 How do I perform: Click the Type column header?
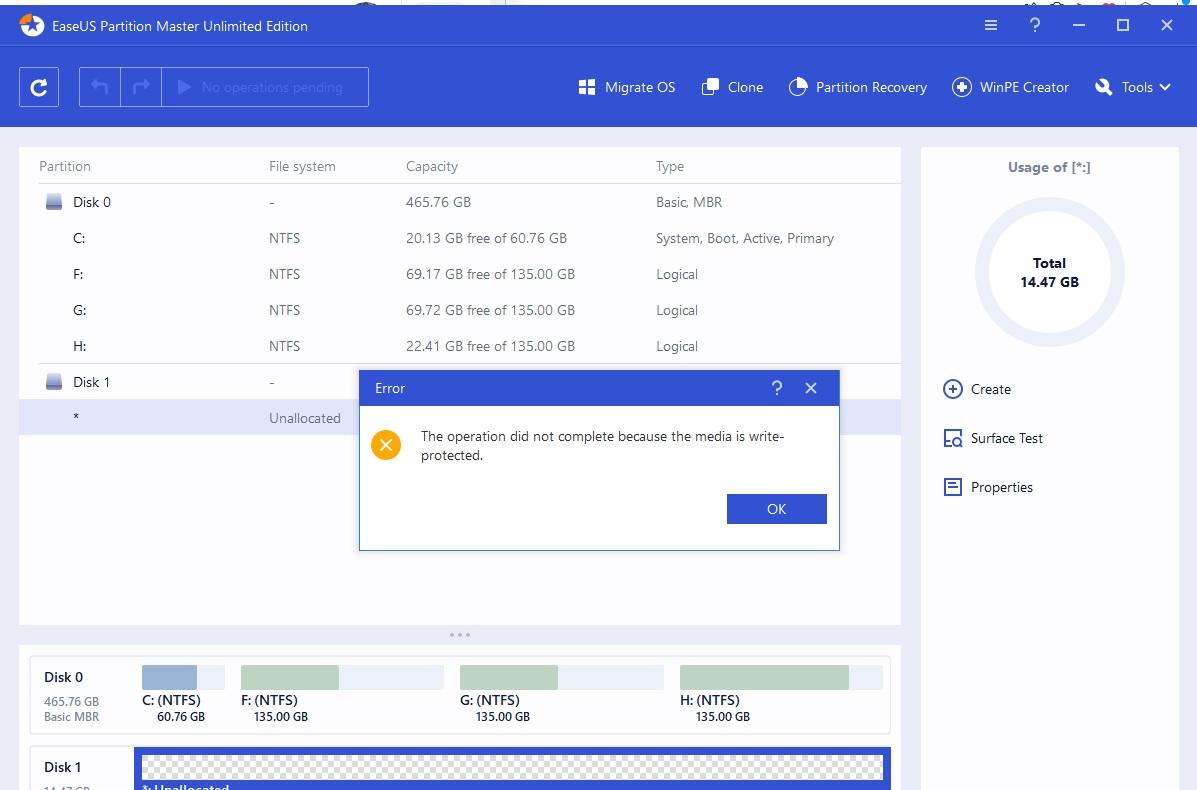click(x=669, y=166)
